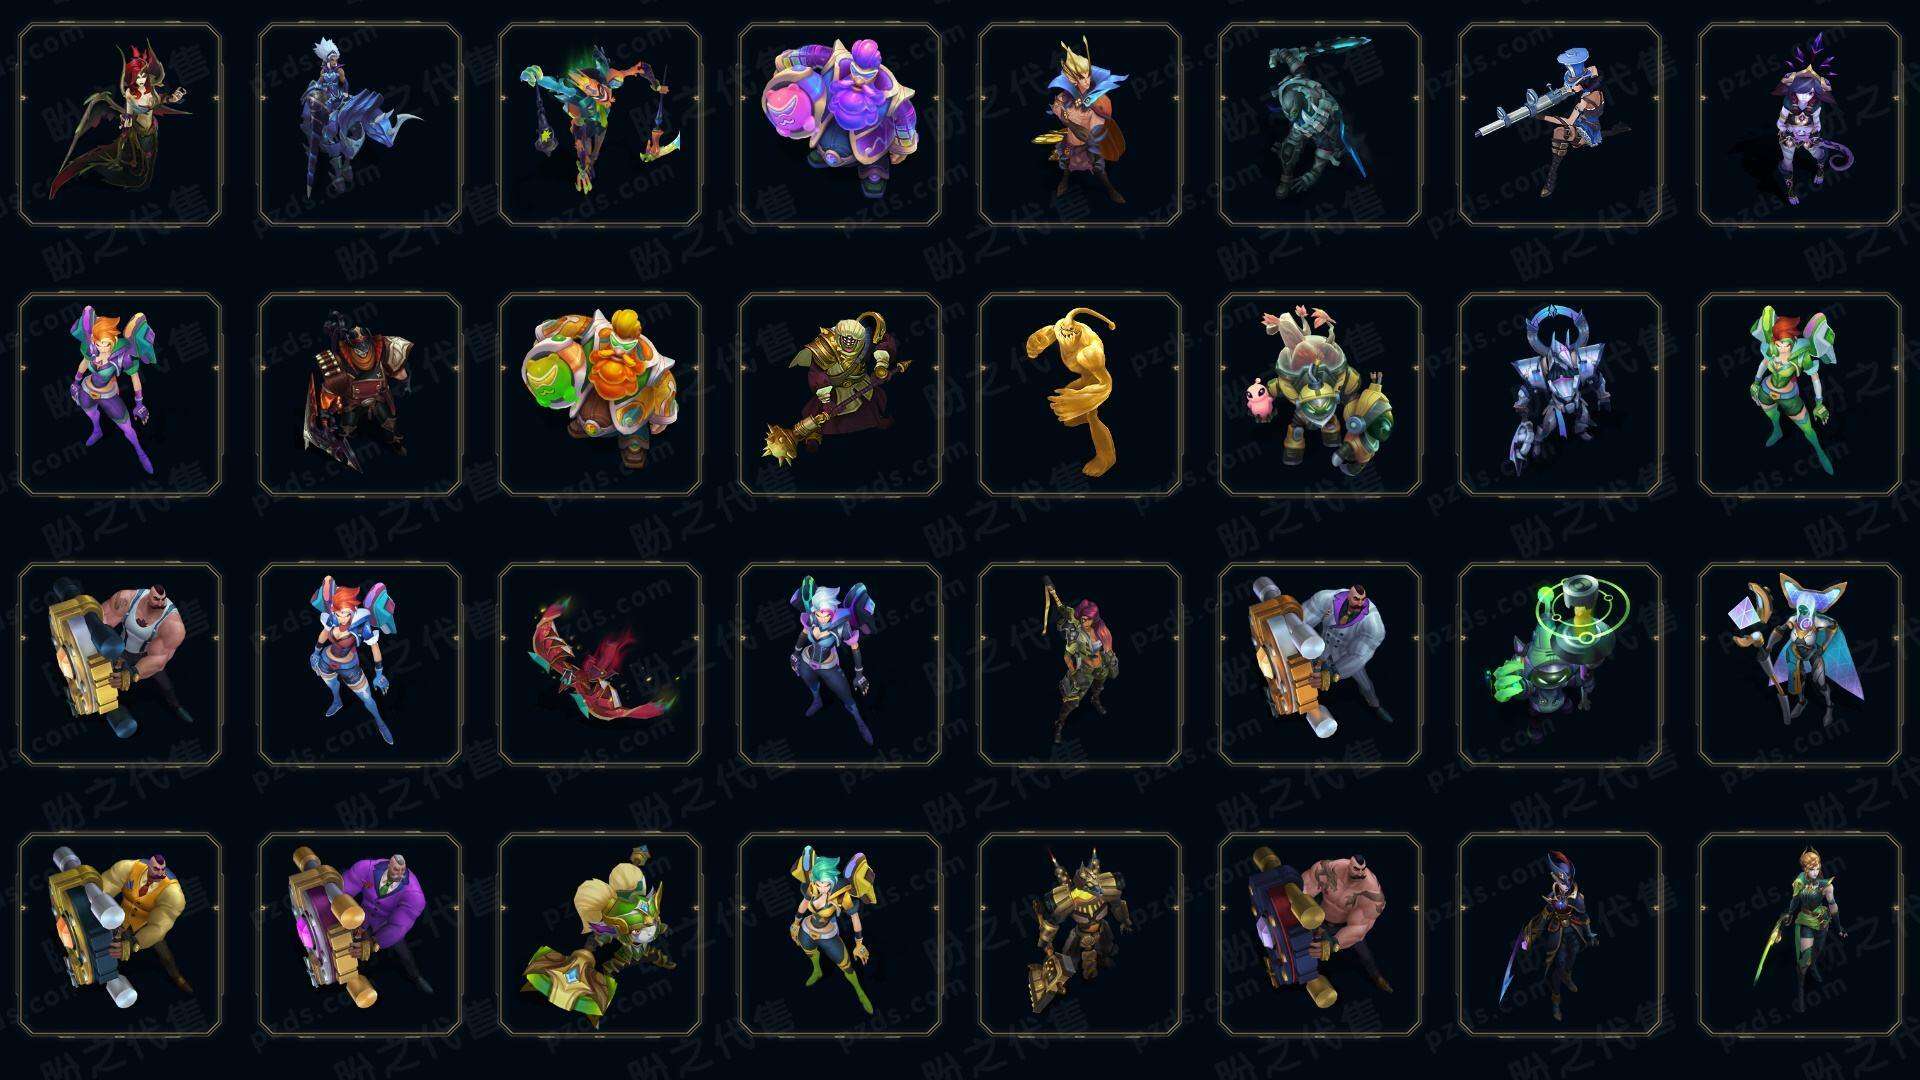Select the cannon brawler in yellow suit
Viewport: 1920px width, 1080px height.
pos(120,934)
